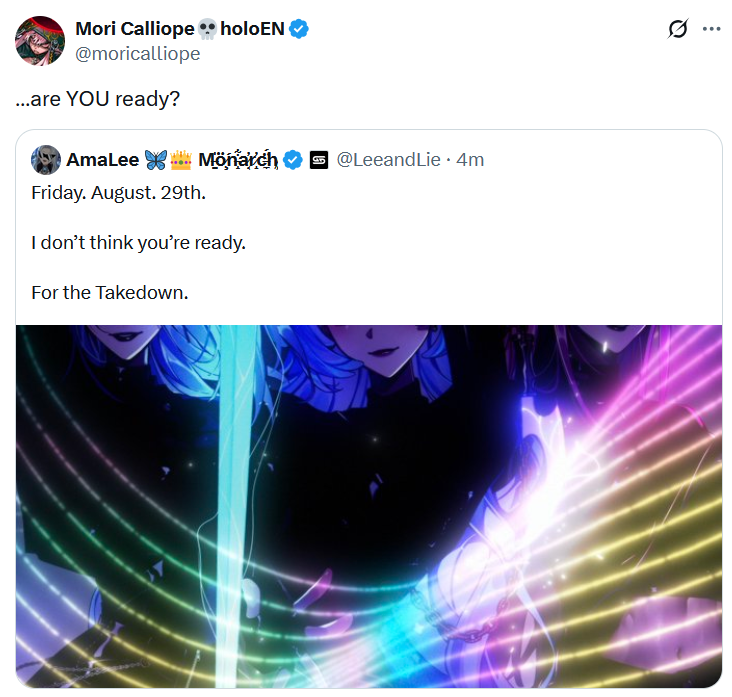The width and height of the screenshot is (732, 697).
Task: Click the Monarch stylized name text
Action: point(238,160)
